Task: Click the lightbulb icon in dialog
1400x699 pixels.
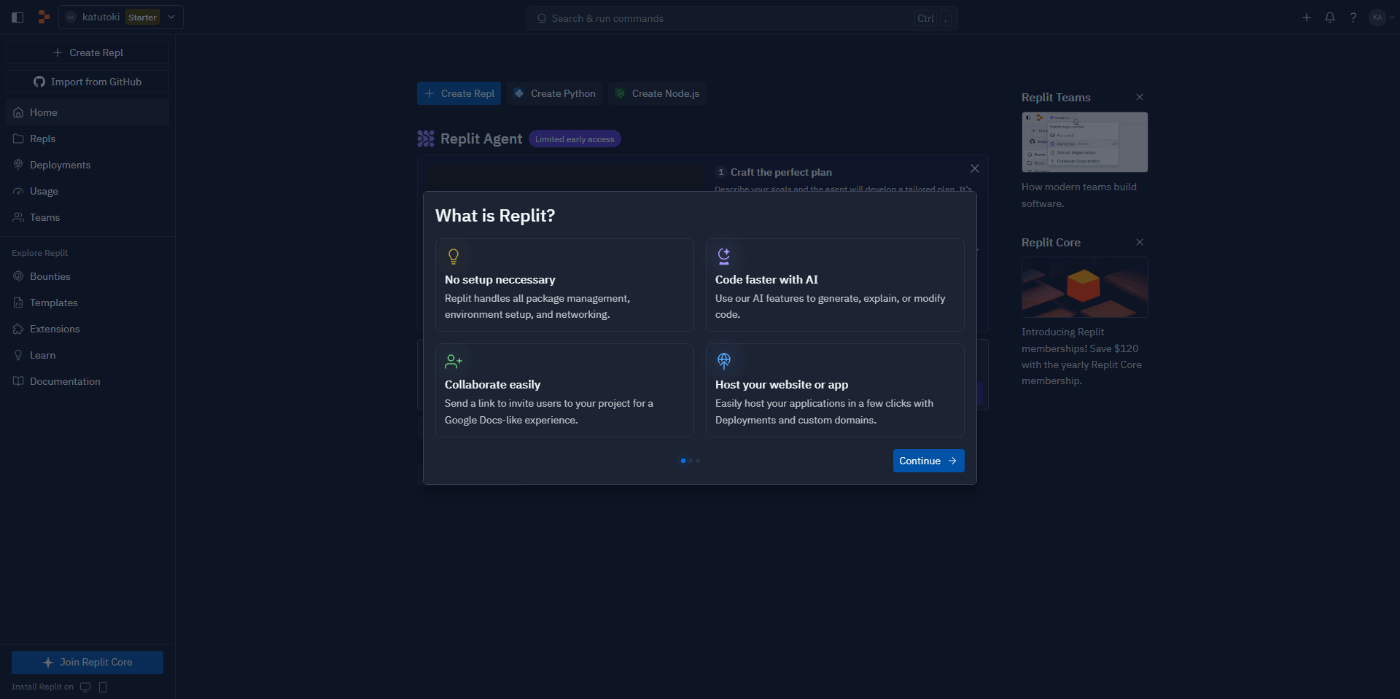Action: 453,256
